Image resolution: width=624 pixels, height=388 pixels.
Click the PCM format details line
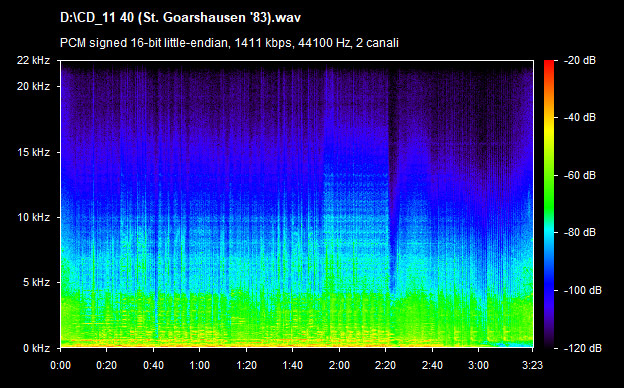(x=229, y=43)
